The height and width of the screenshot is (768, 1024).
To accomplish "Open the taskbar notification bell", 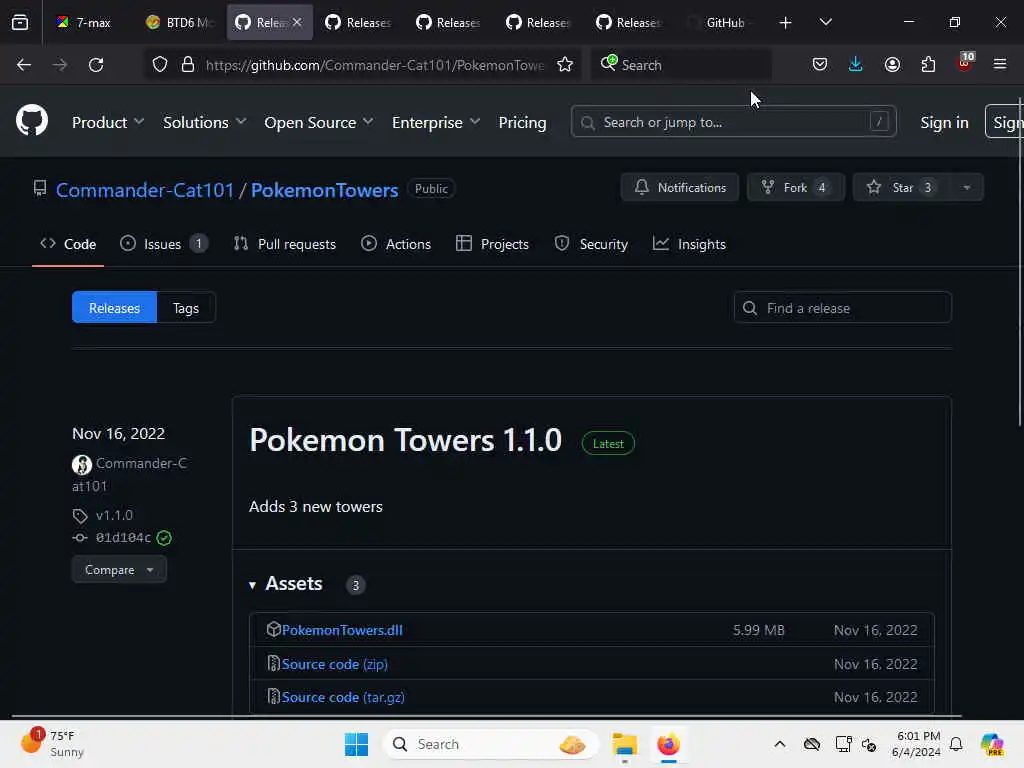I will coord(956,744).
